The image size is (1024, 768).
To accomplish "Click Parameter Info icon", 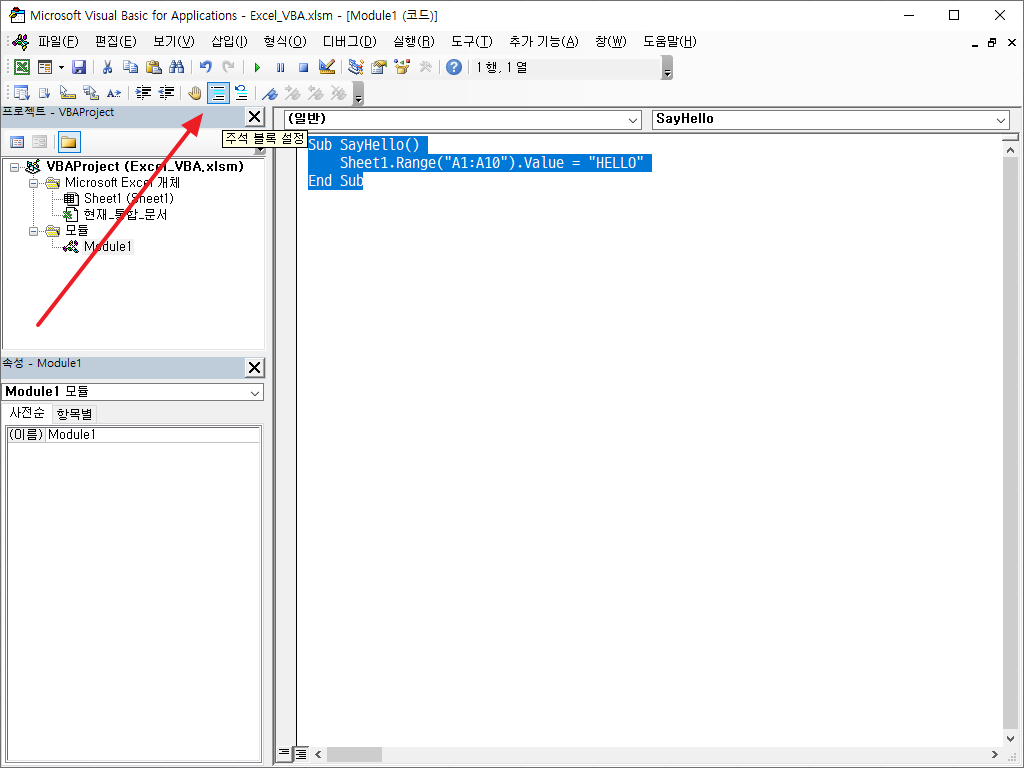I will click(91, 93).
